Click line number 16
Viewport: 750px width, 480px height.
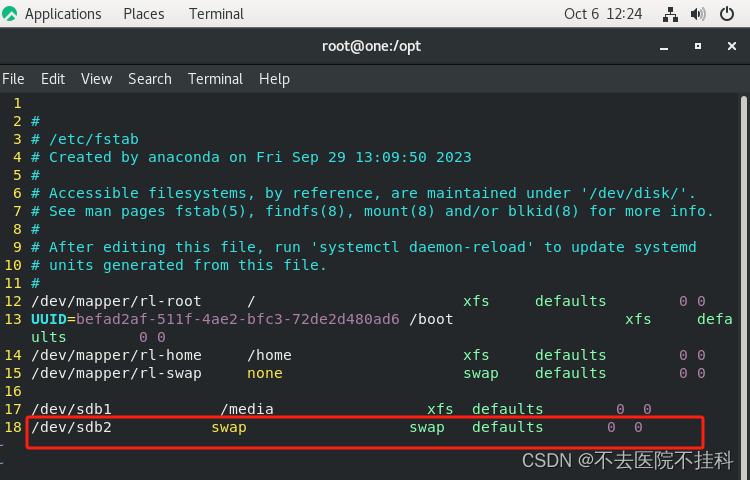(13, 392)
